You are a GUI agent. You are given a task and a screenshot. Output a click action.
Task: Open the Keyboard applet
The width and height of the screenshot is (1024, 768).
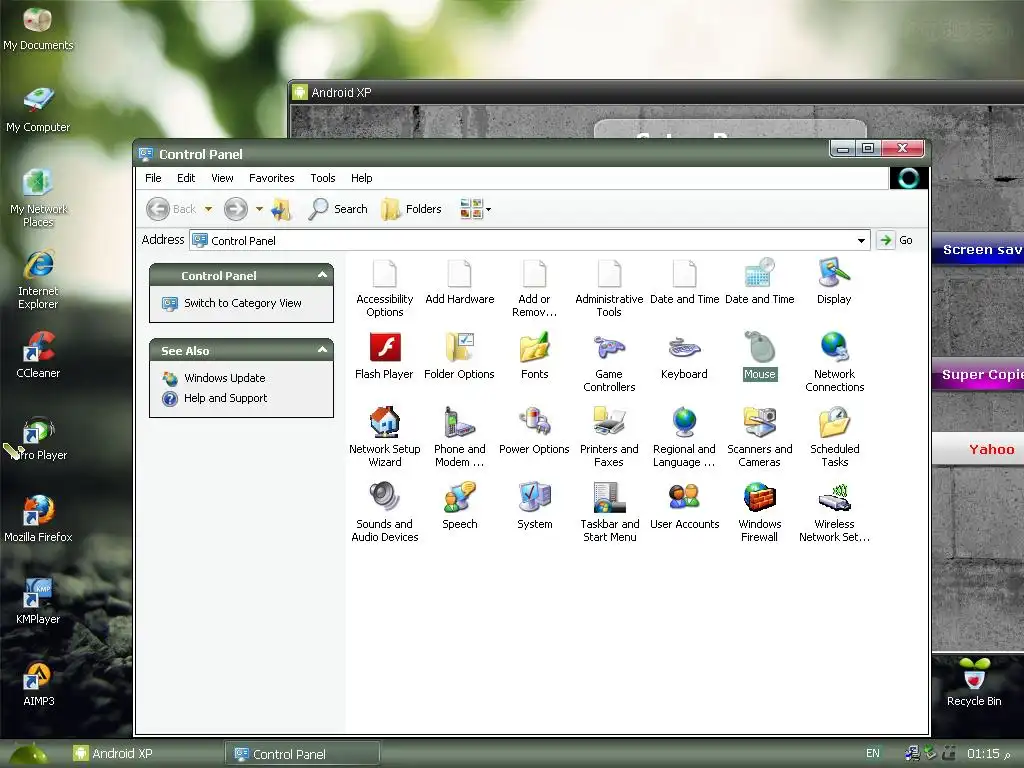[x=684, y=357]
